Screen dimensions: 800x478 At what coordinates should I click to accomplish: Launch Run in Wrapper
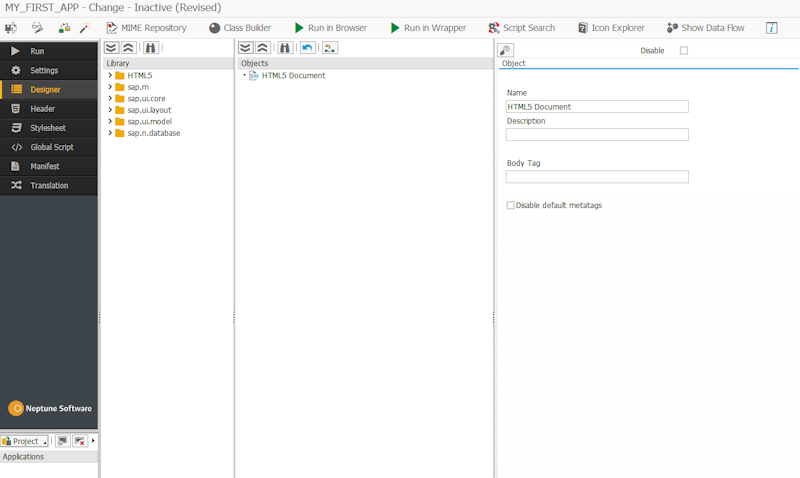(428, 28)
